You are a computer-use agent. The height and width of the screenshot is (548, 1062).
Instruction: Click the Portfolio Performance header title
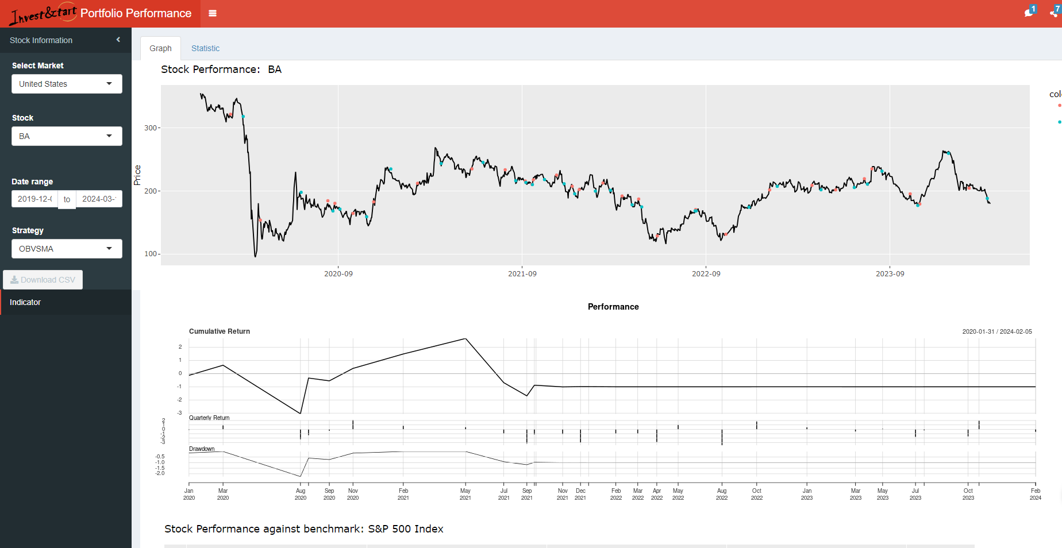(x=136, y=14)
